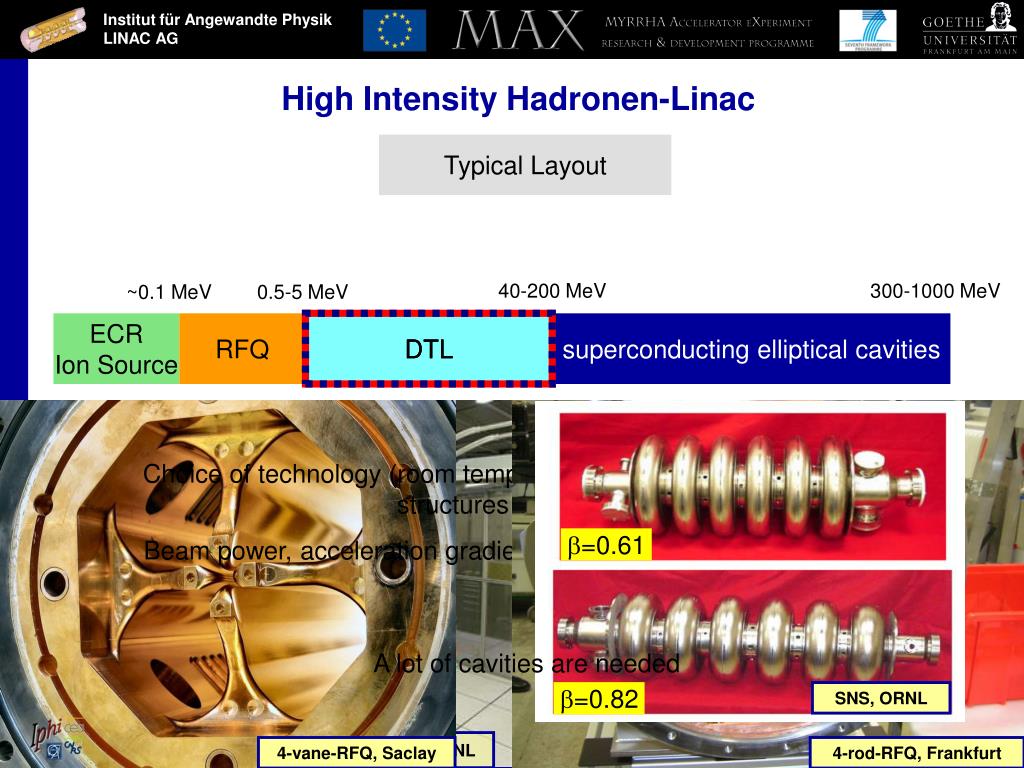Click the European Union flag logo

pos(394,30)
